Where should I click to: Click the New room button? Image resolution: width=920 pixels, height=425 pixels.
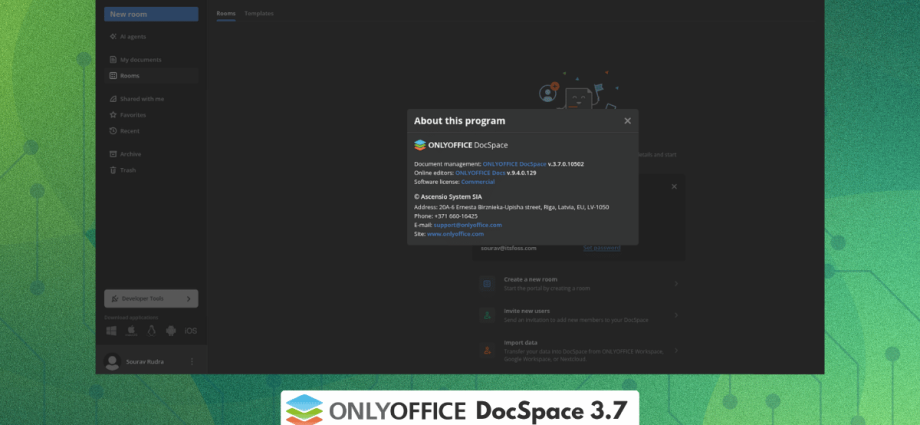(x=151, y=14)
